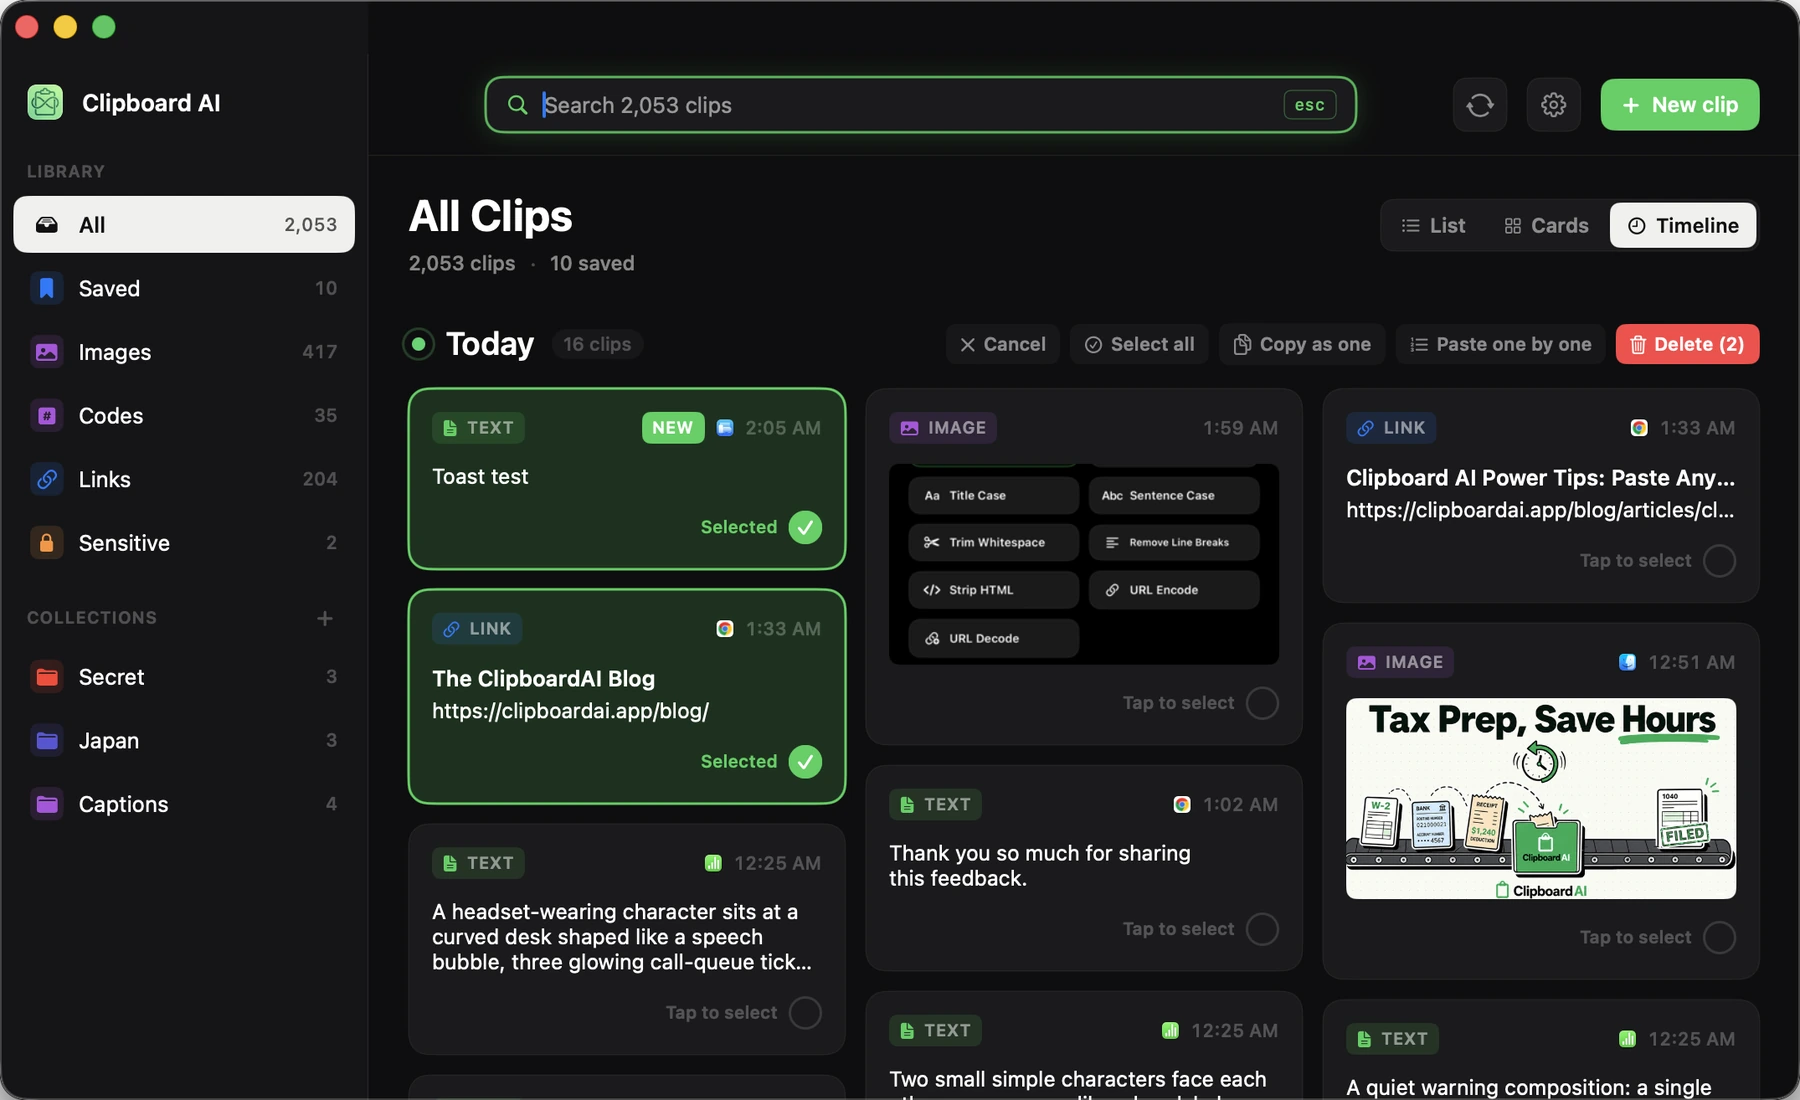Viewport: 1800px width, 1100px height.
Task: Click Select all button
Action: pos(1139,344)
